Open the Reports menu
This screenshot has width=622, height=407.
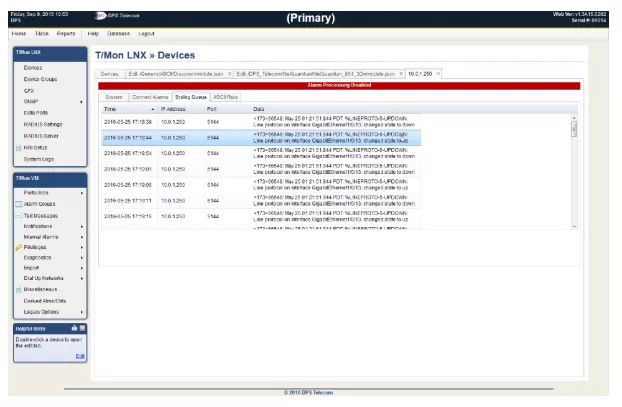[66, 34]
